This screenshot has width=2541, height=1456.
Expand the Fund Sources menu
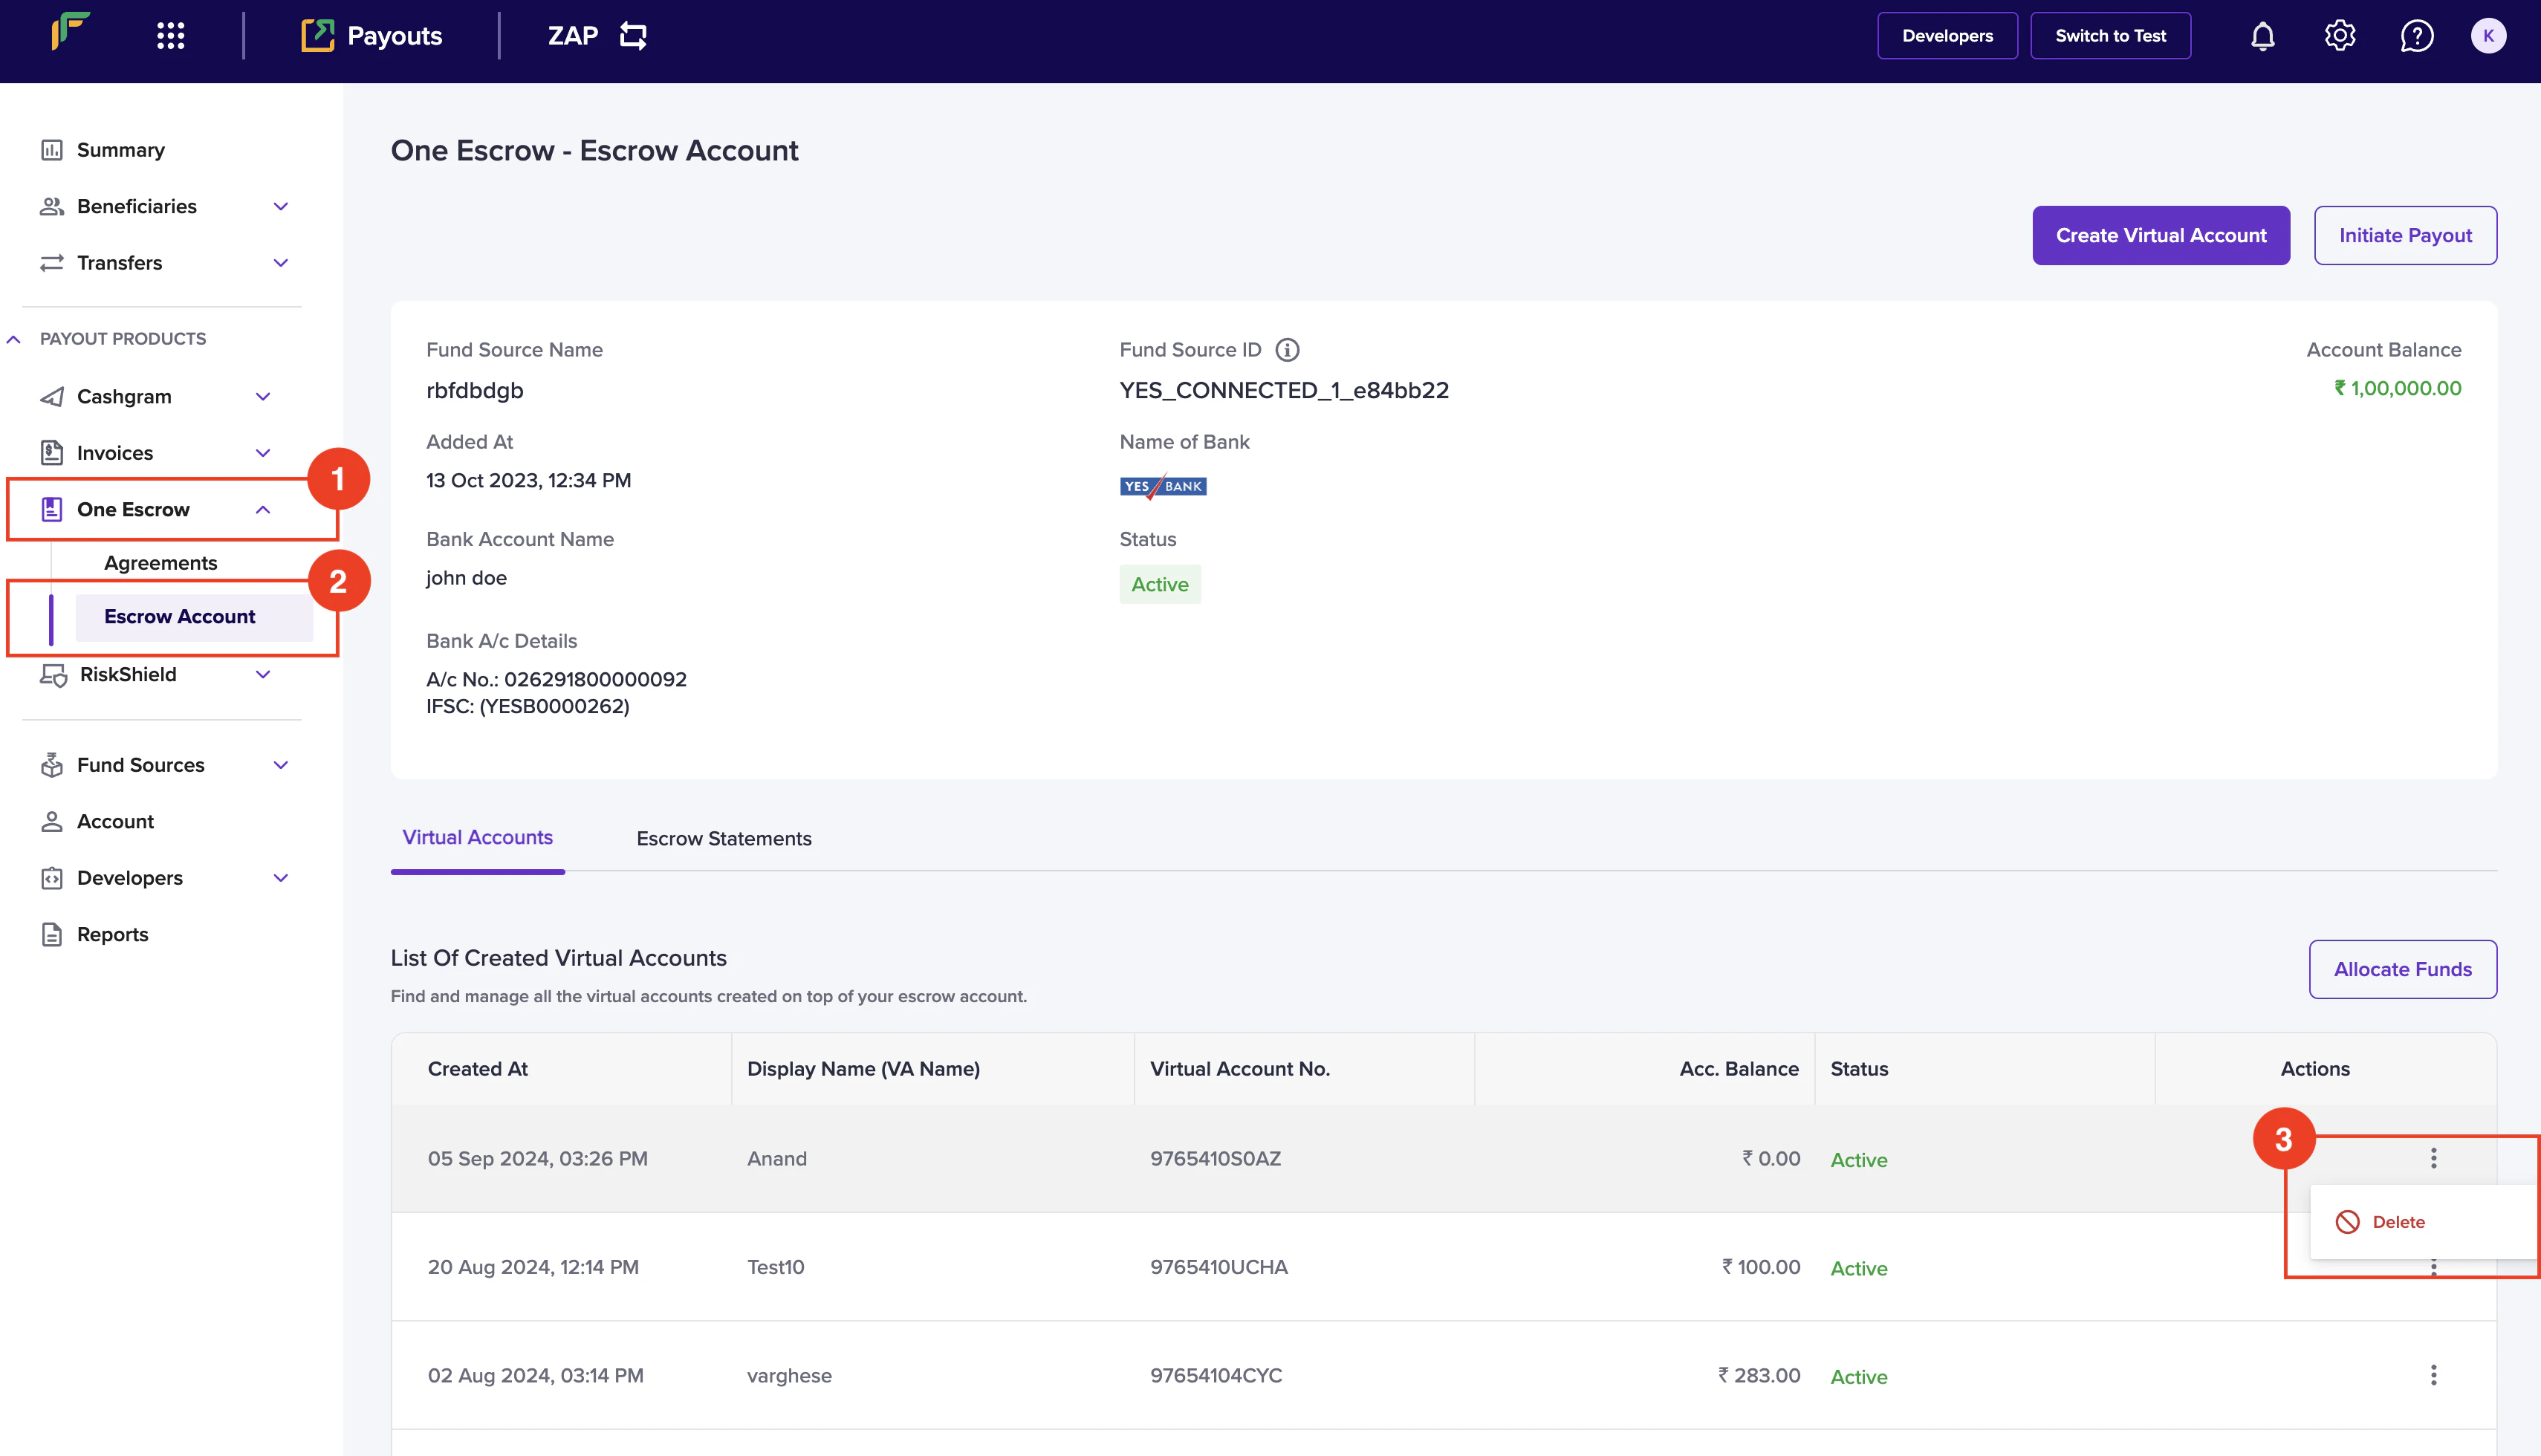[281, 765]
